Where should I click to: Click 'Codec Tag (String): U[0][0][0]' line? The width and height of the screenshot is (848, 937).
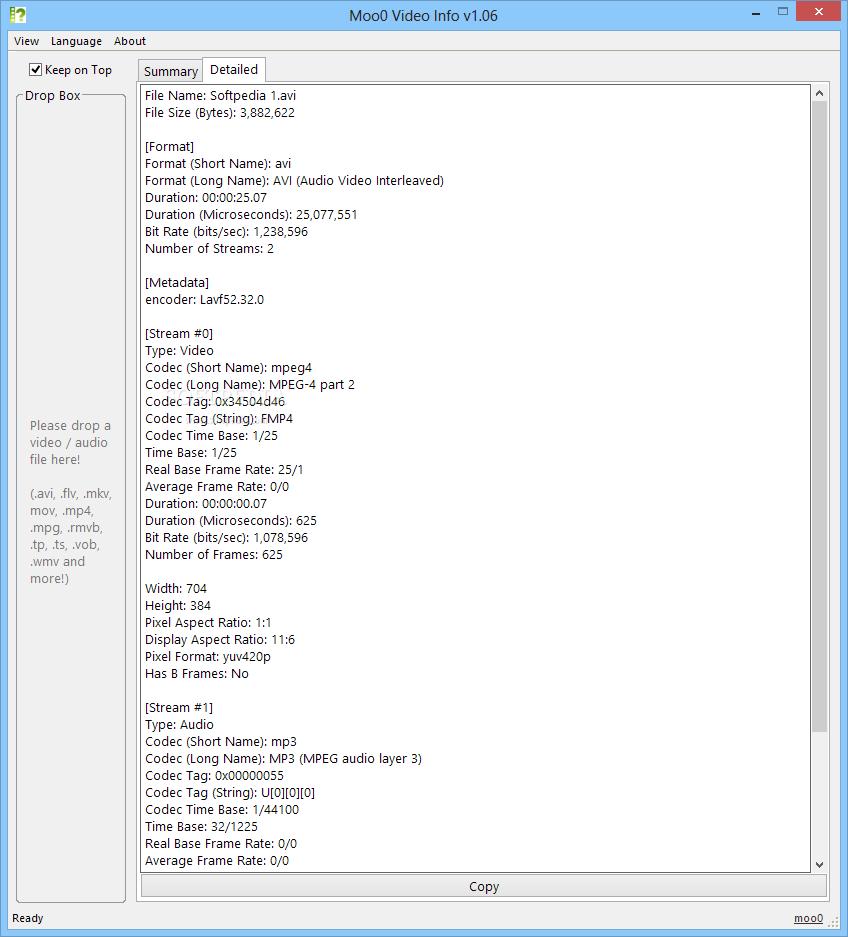click(x=229, y=792)
